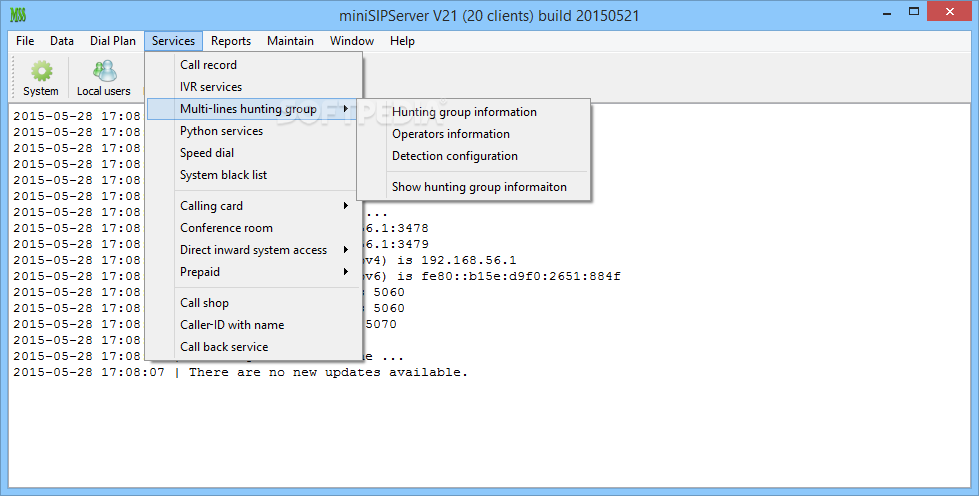This screenshot has width=979, height=496.
Task: Open the Help menu
Action: [x=403, y=41]
